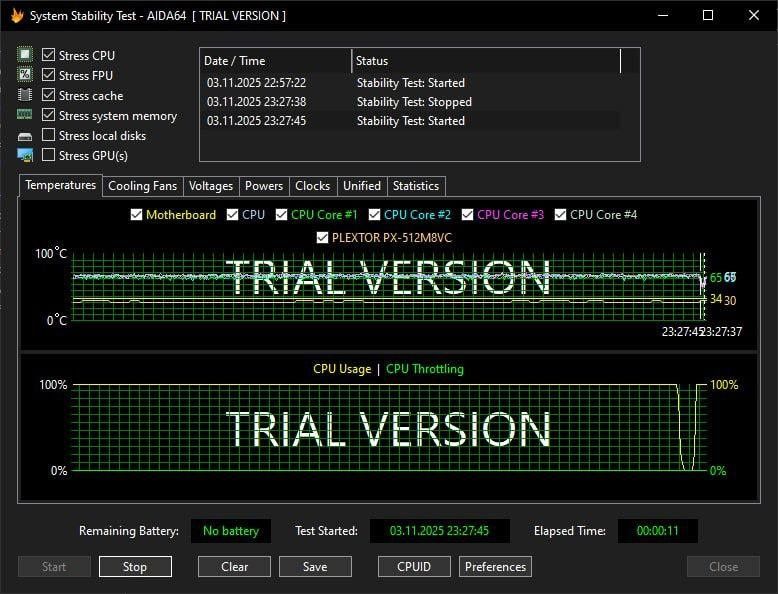Minimize the AIDA64 window
The image size is (778, 594).
663,15
